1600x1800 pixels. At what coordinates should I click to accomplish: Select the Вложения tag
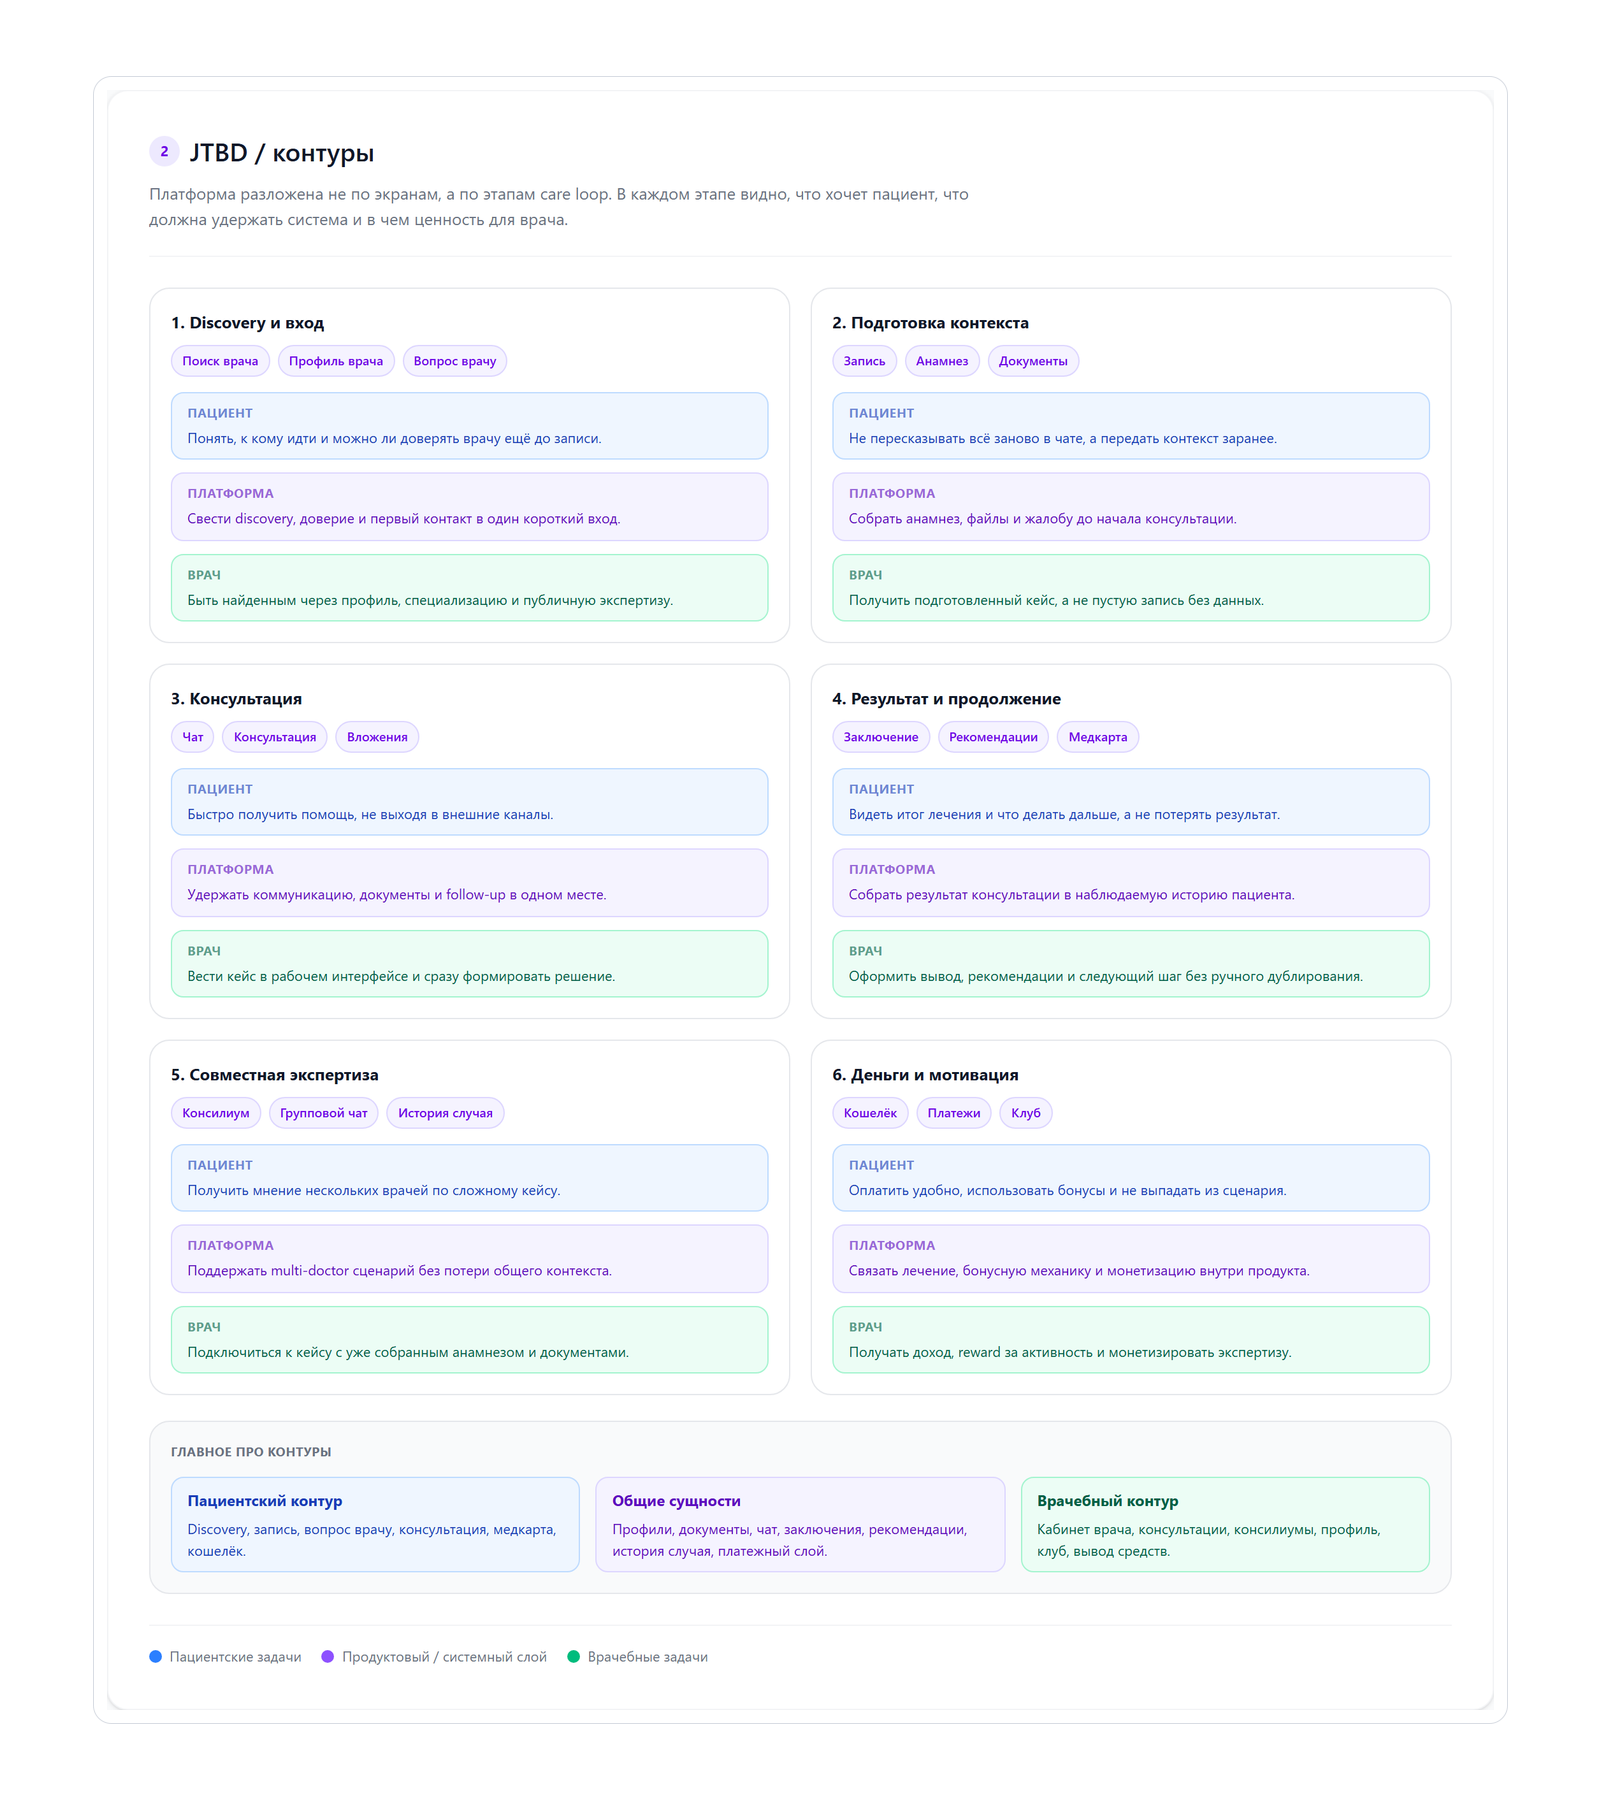[x=377, y=737]
